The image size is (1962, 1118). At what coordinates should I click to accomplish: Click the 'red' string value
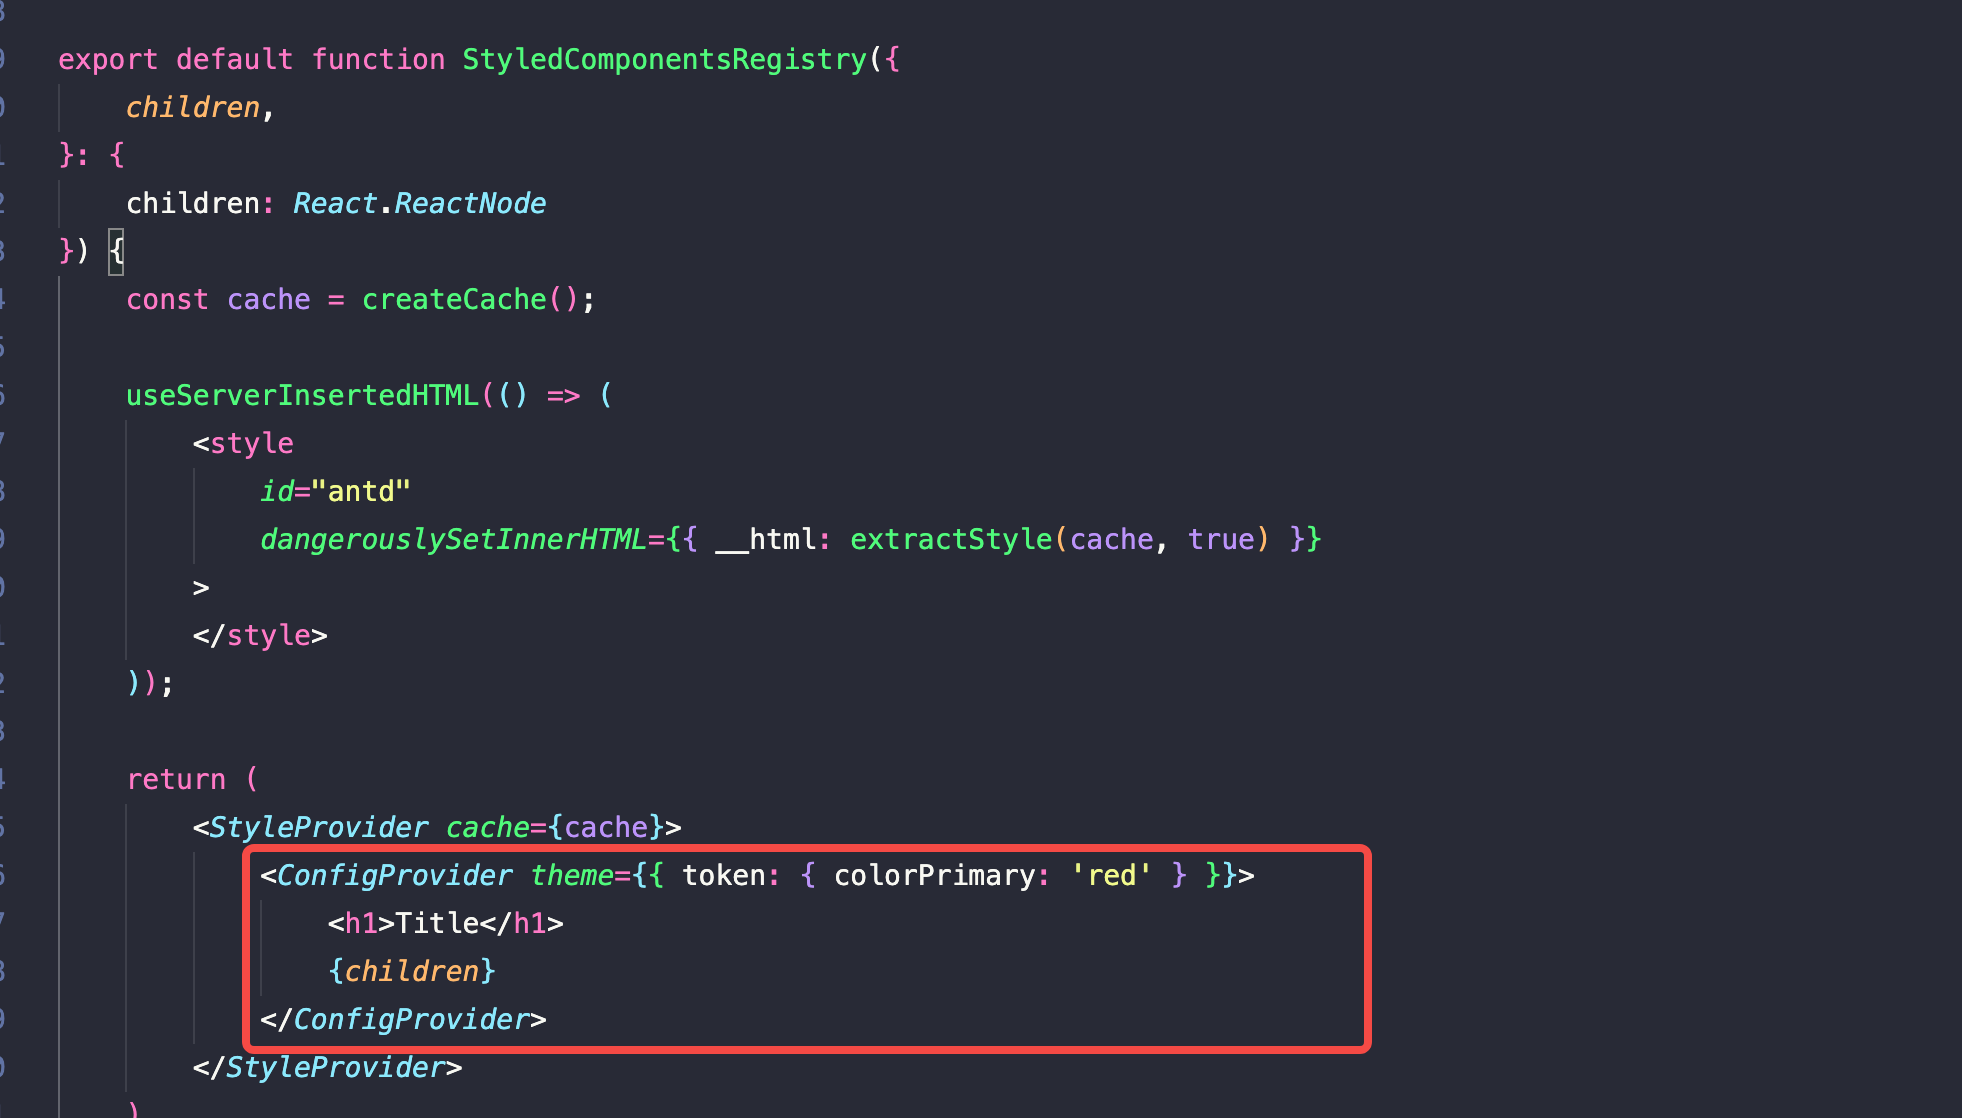(x=1110, y=875)
